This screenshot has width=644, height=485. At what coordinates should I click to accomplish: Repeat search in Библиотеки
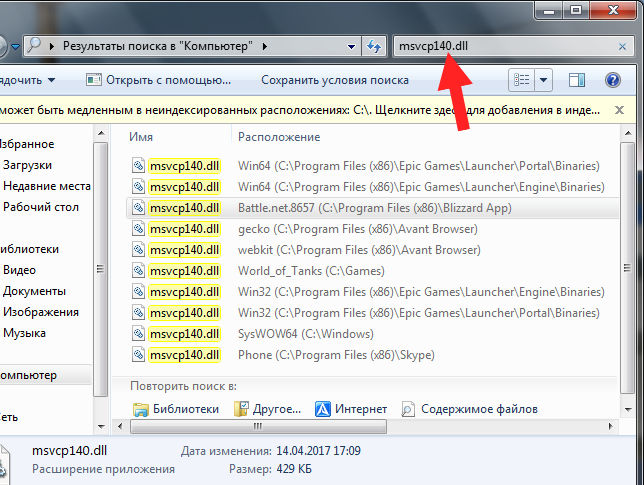click(x=176, y=409)
